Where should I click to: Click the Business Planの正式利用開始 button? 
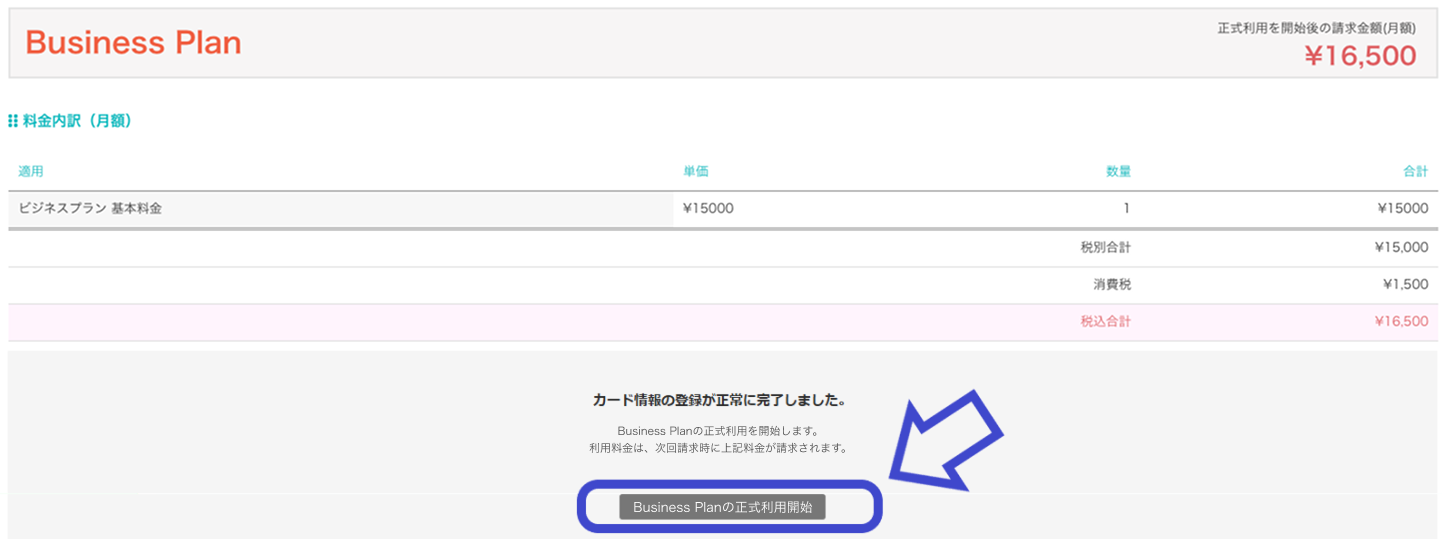722,507
